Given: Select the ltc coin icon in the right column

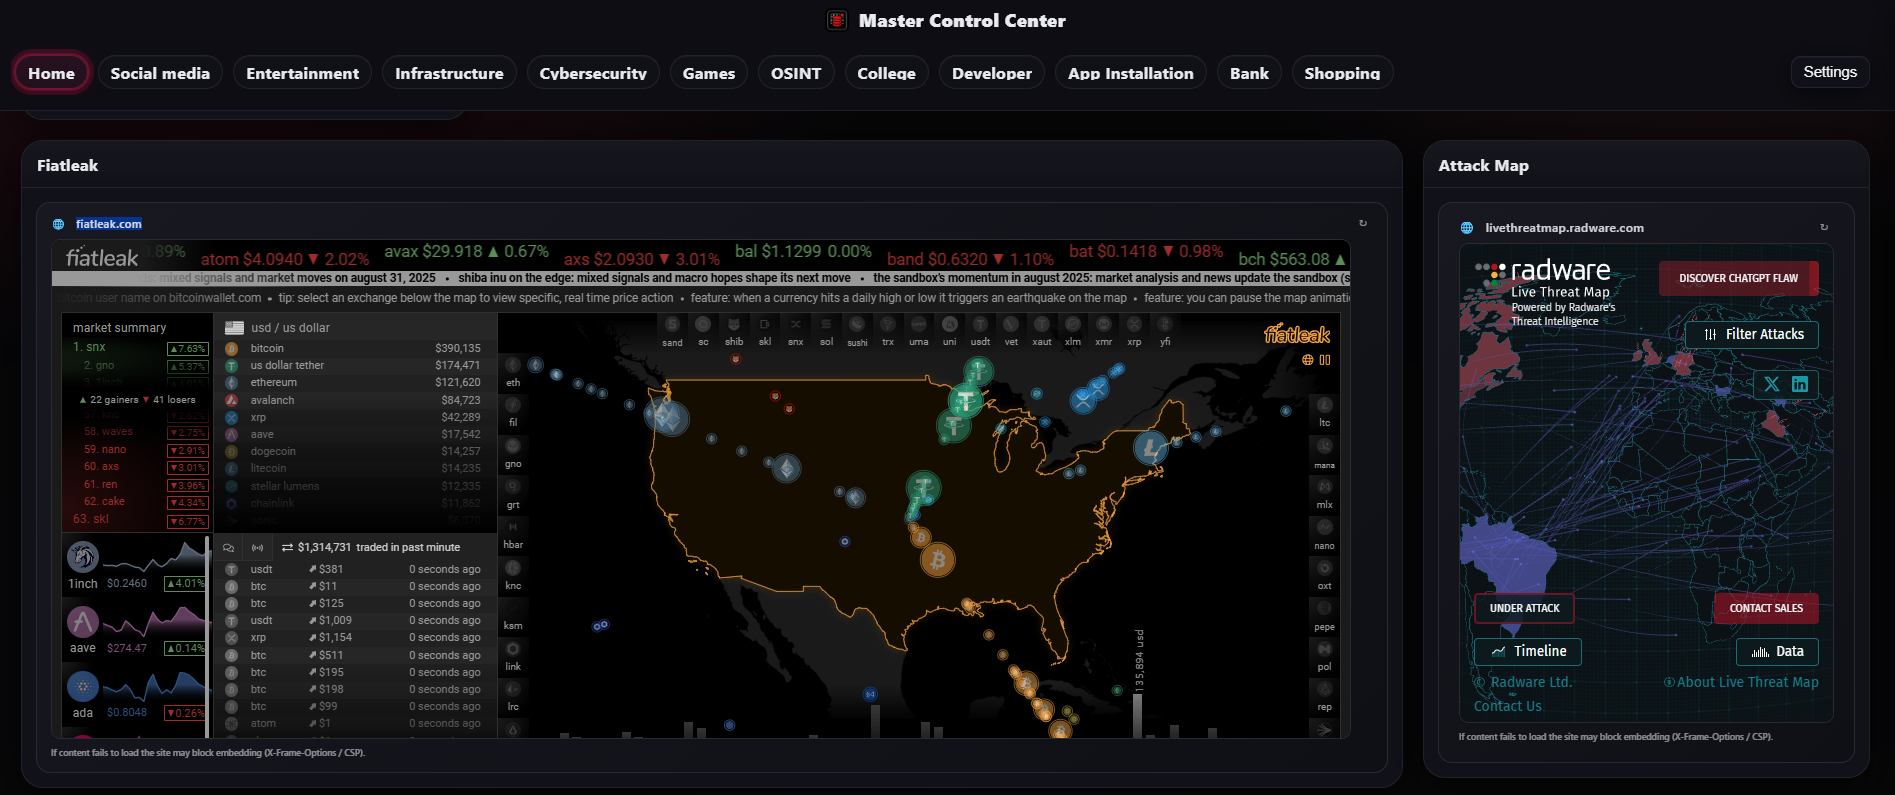Looking at the screenshot, I should point(1324,406).
